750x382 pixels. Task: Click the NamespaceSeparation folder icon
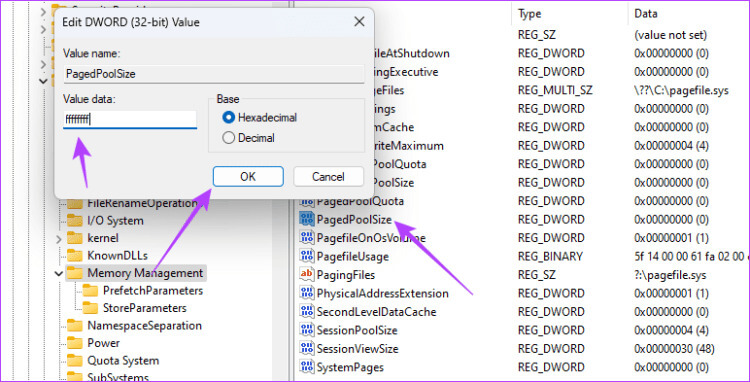(75, 326)
